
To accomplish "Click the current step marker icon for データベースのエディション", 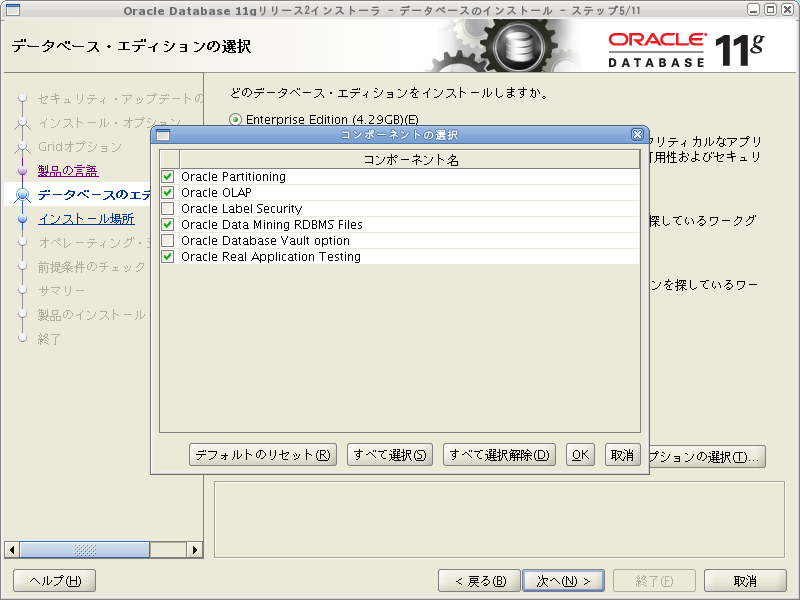I will point(22,195).
